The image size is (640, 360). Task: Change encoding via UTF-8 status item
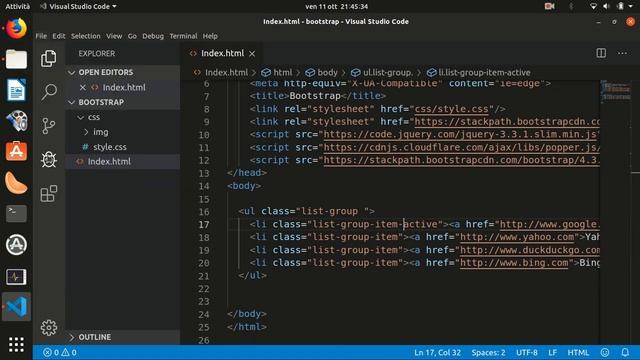pos(527,352)
